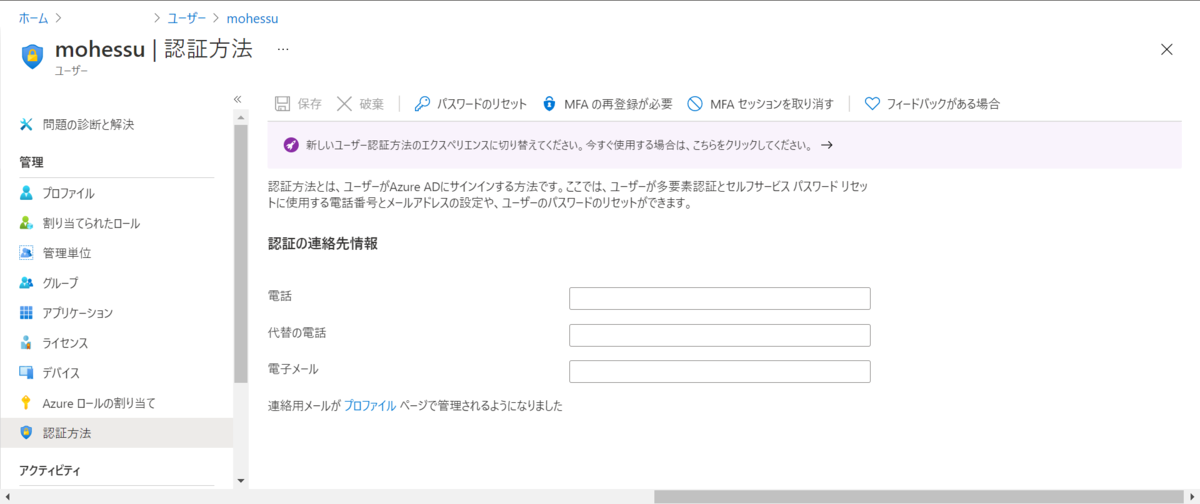Viewport: 1200px width, 504px height.
Task: Click the MFA re-registration shield icon
Action: (549, 103)
